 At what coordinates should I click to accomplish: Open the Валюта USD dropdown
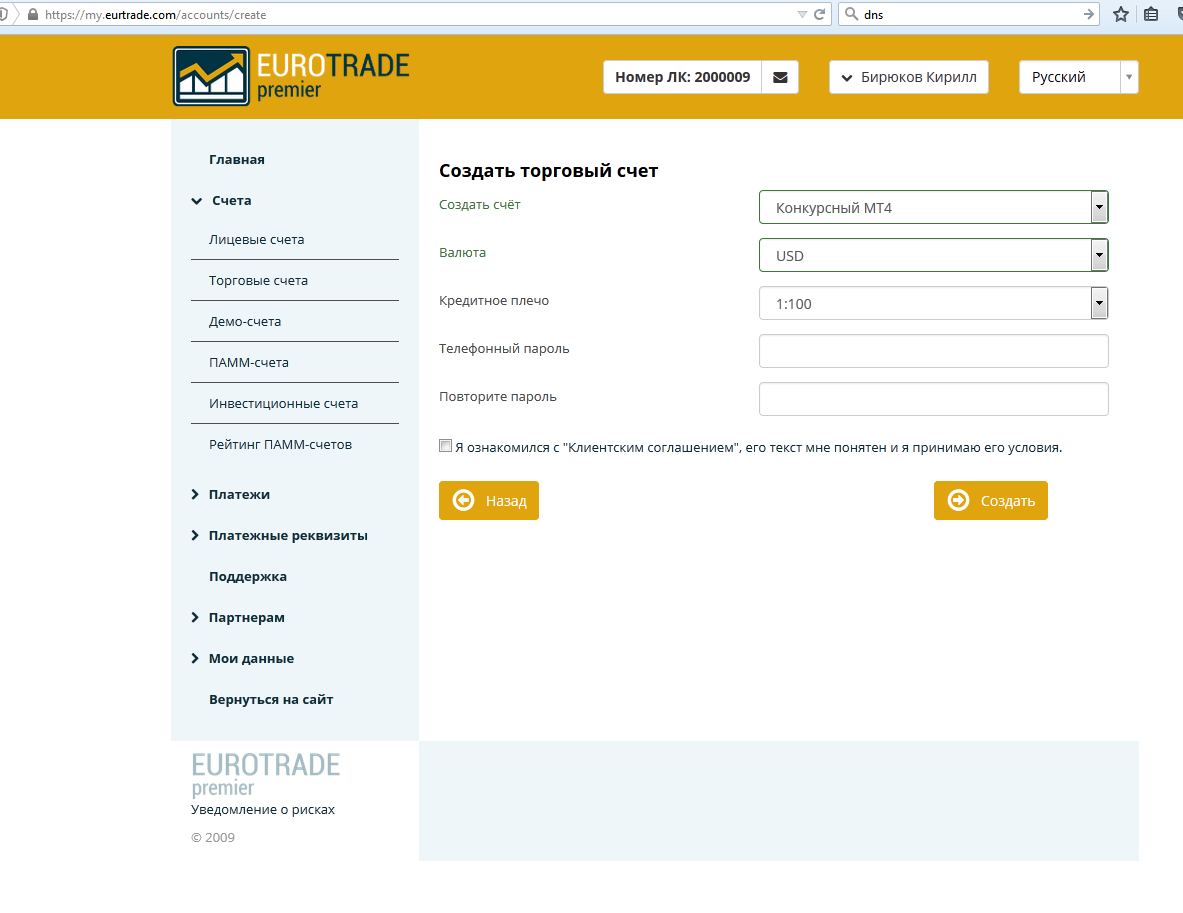click(933, 255)
